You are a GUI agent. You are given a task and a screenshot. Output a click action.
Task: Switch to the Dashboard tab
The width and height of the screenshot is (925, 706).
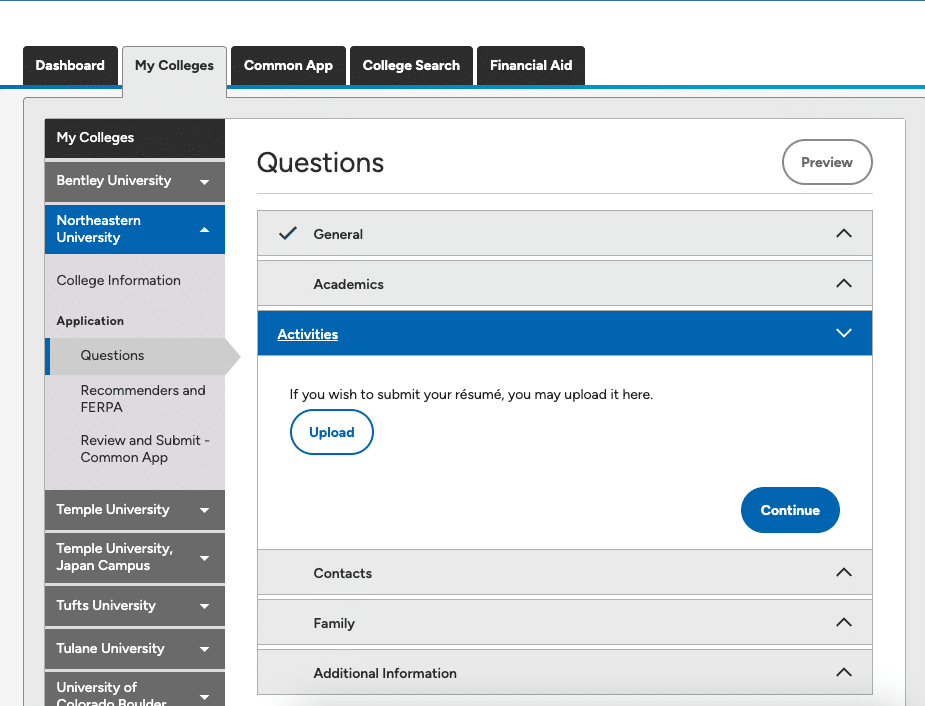pos(70,65)
